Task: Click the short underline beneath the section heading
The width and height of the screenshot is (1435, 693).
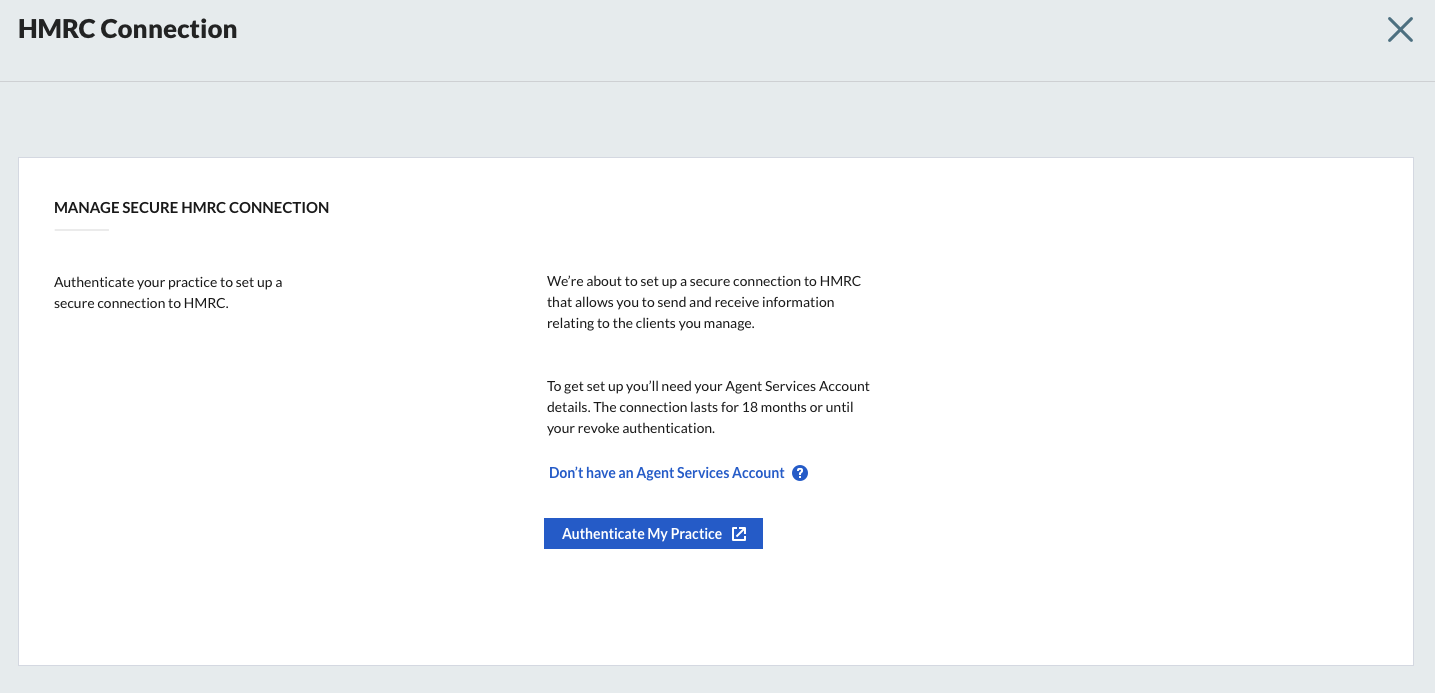Action: coord(81,230)
